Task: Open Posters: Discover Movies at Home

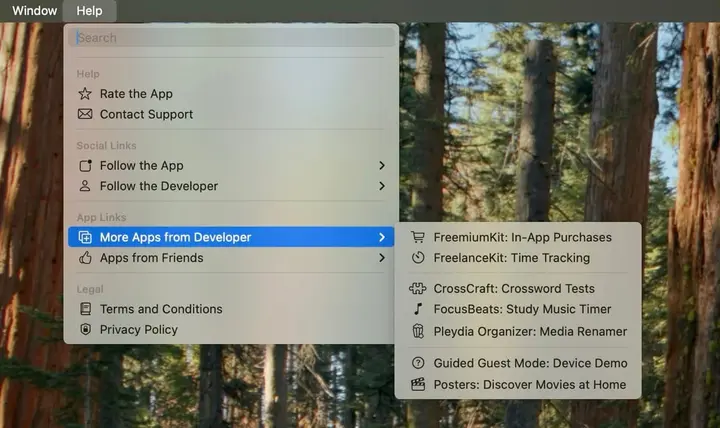Action: (518, 384)
